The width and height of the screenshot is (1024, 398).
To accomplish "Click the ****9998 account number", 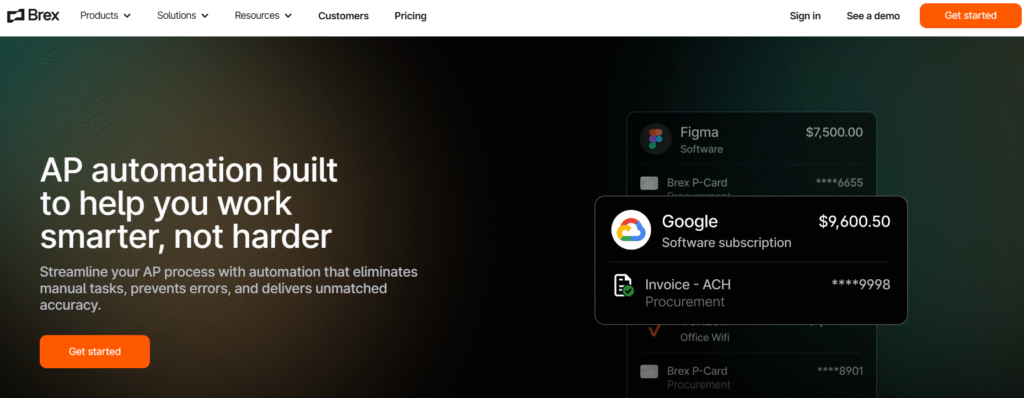I will tap(861, 284).
